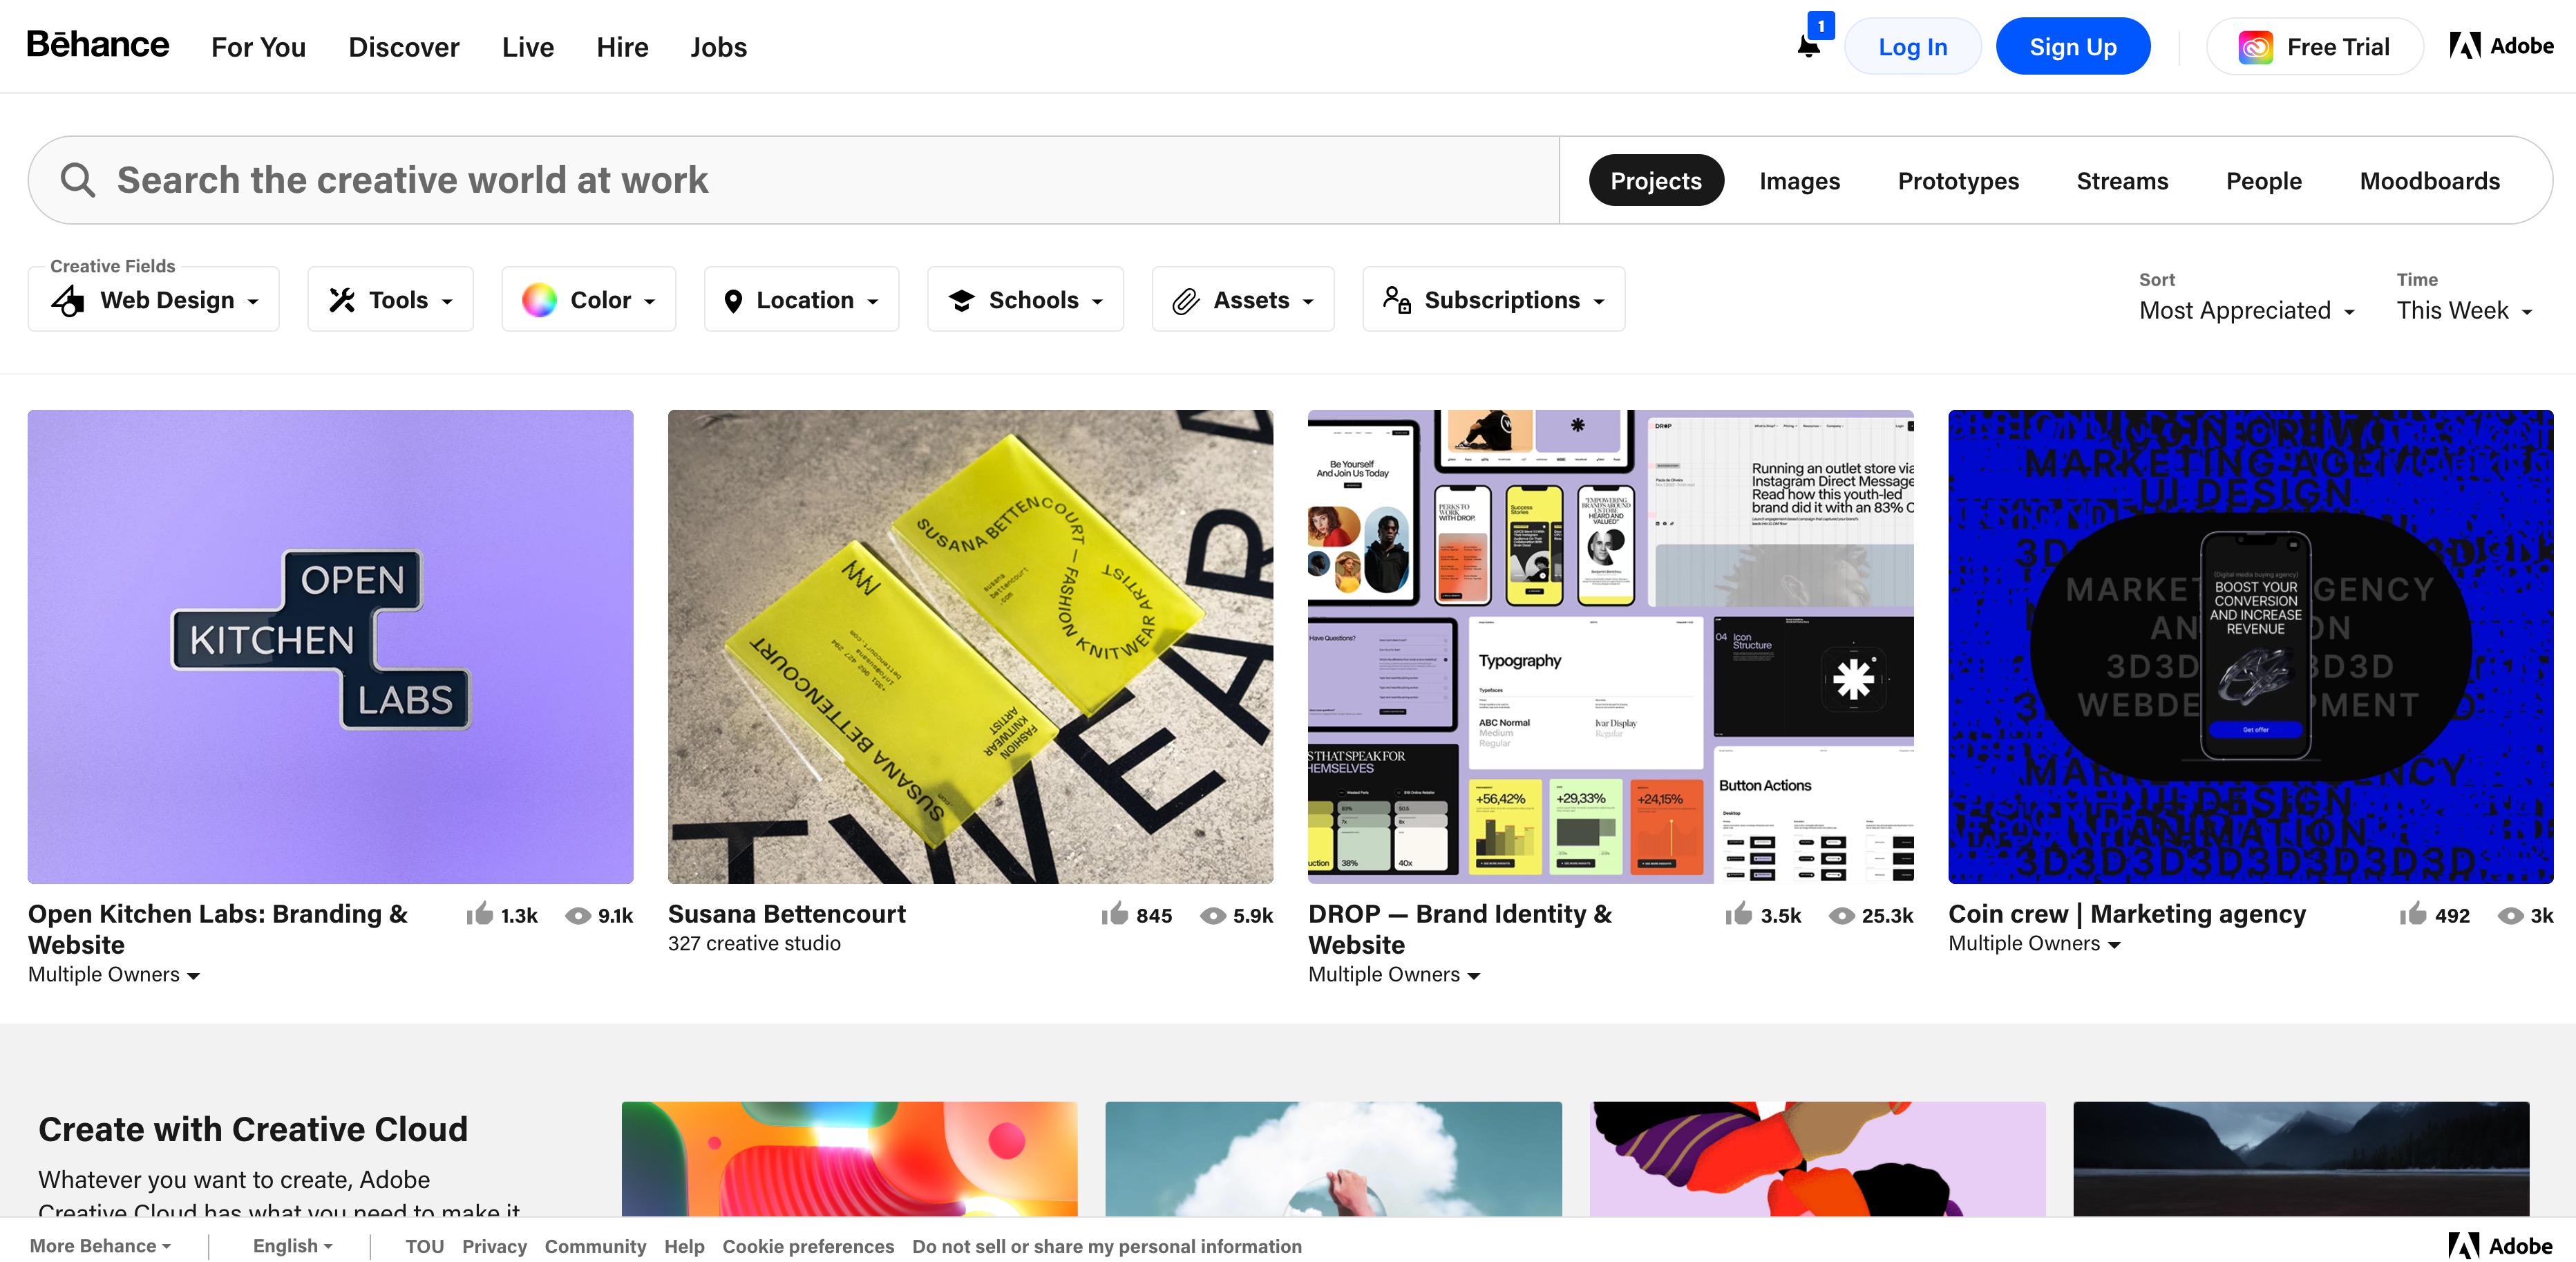Open the English language selector

291,1245
